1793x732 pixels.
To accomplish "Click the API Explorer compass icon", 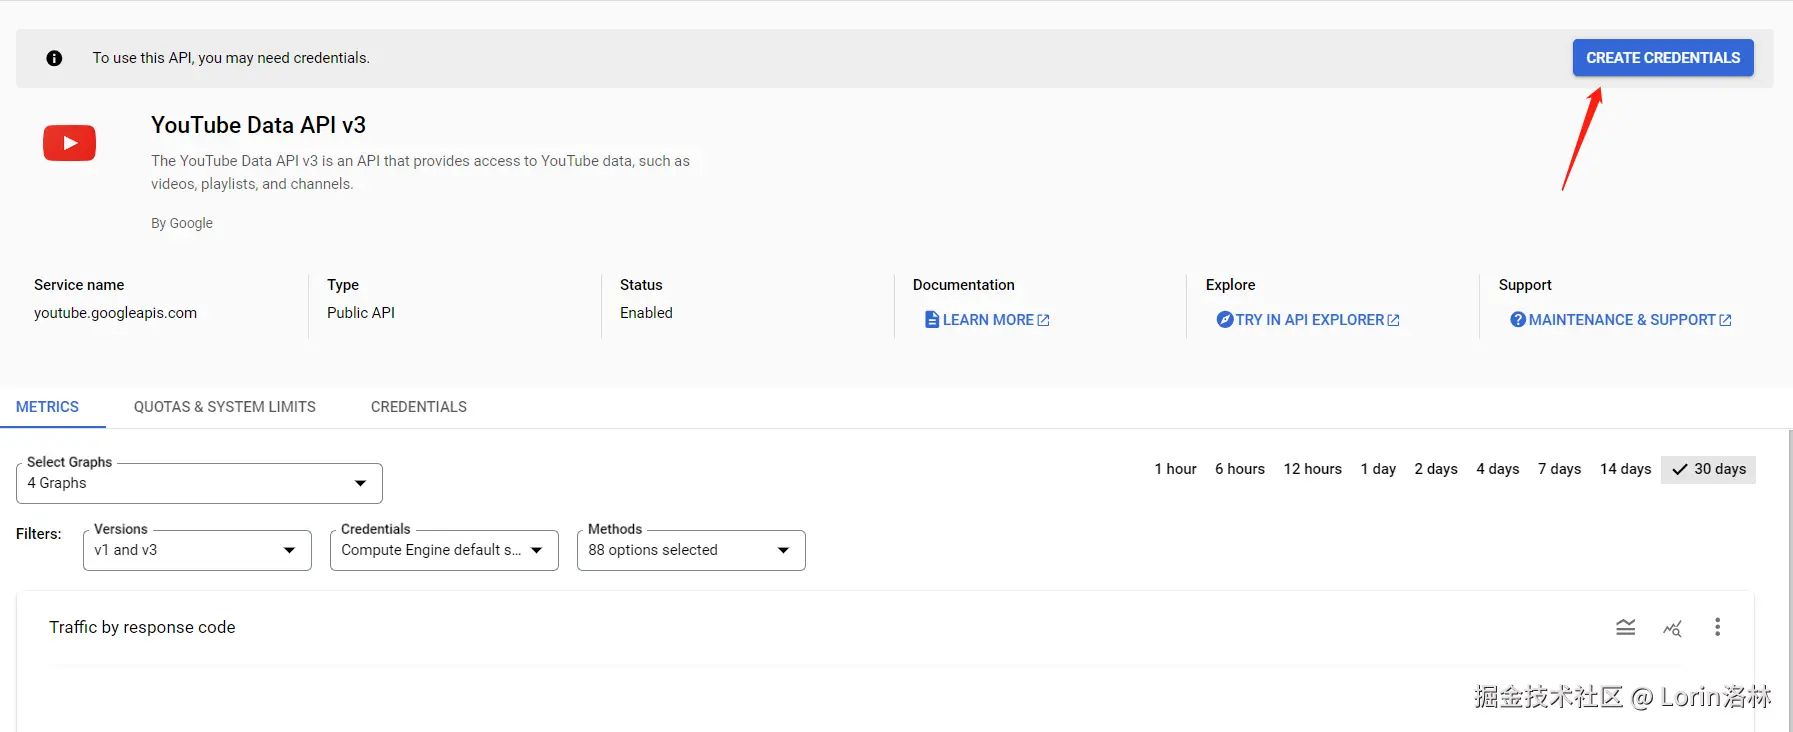I will [1224, 319].
